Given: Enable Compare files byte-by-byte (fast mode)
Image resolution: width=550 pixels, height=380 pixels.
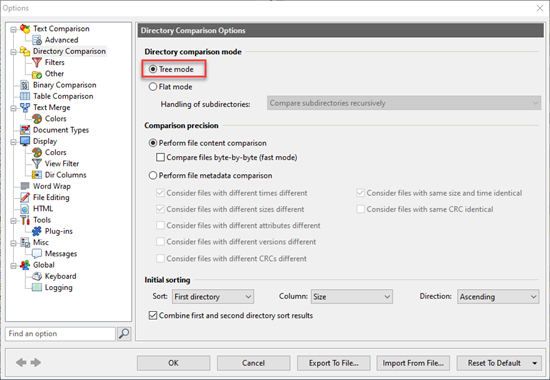Looking at the screenshot, I should [x=160, y=157].
